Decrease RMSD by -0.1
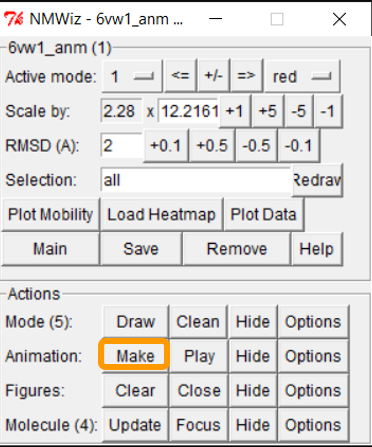Image resolution: width=372 pixels, height=447 pixels. coord(298,146)
